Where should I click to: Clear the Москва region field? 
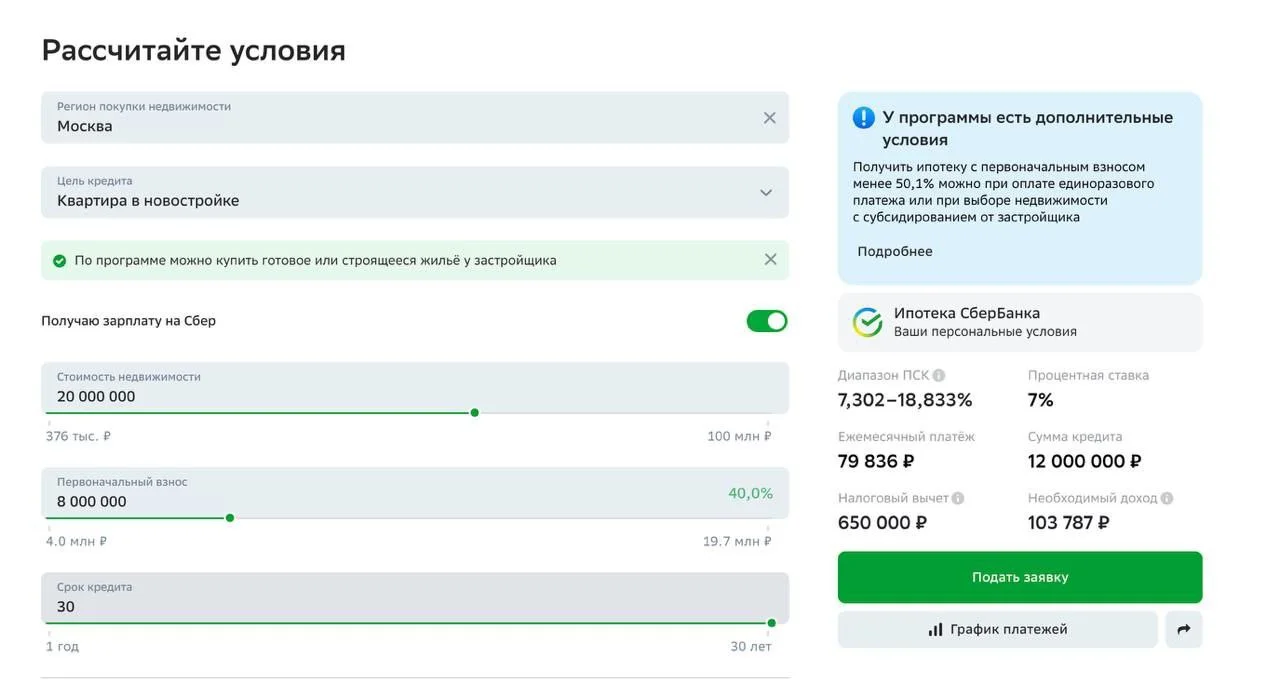coord(769,118)
